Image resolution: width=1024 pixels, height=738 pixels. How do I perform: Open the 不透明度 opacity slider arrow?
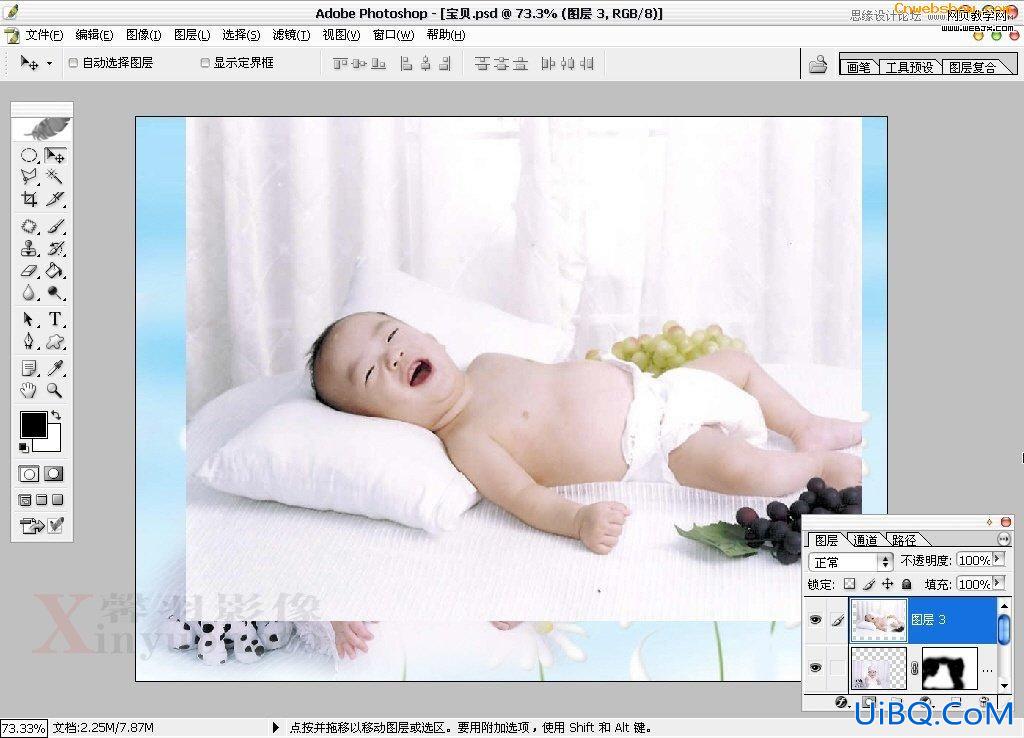998,559
